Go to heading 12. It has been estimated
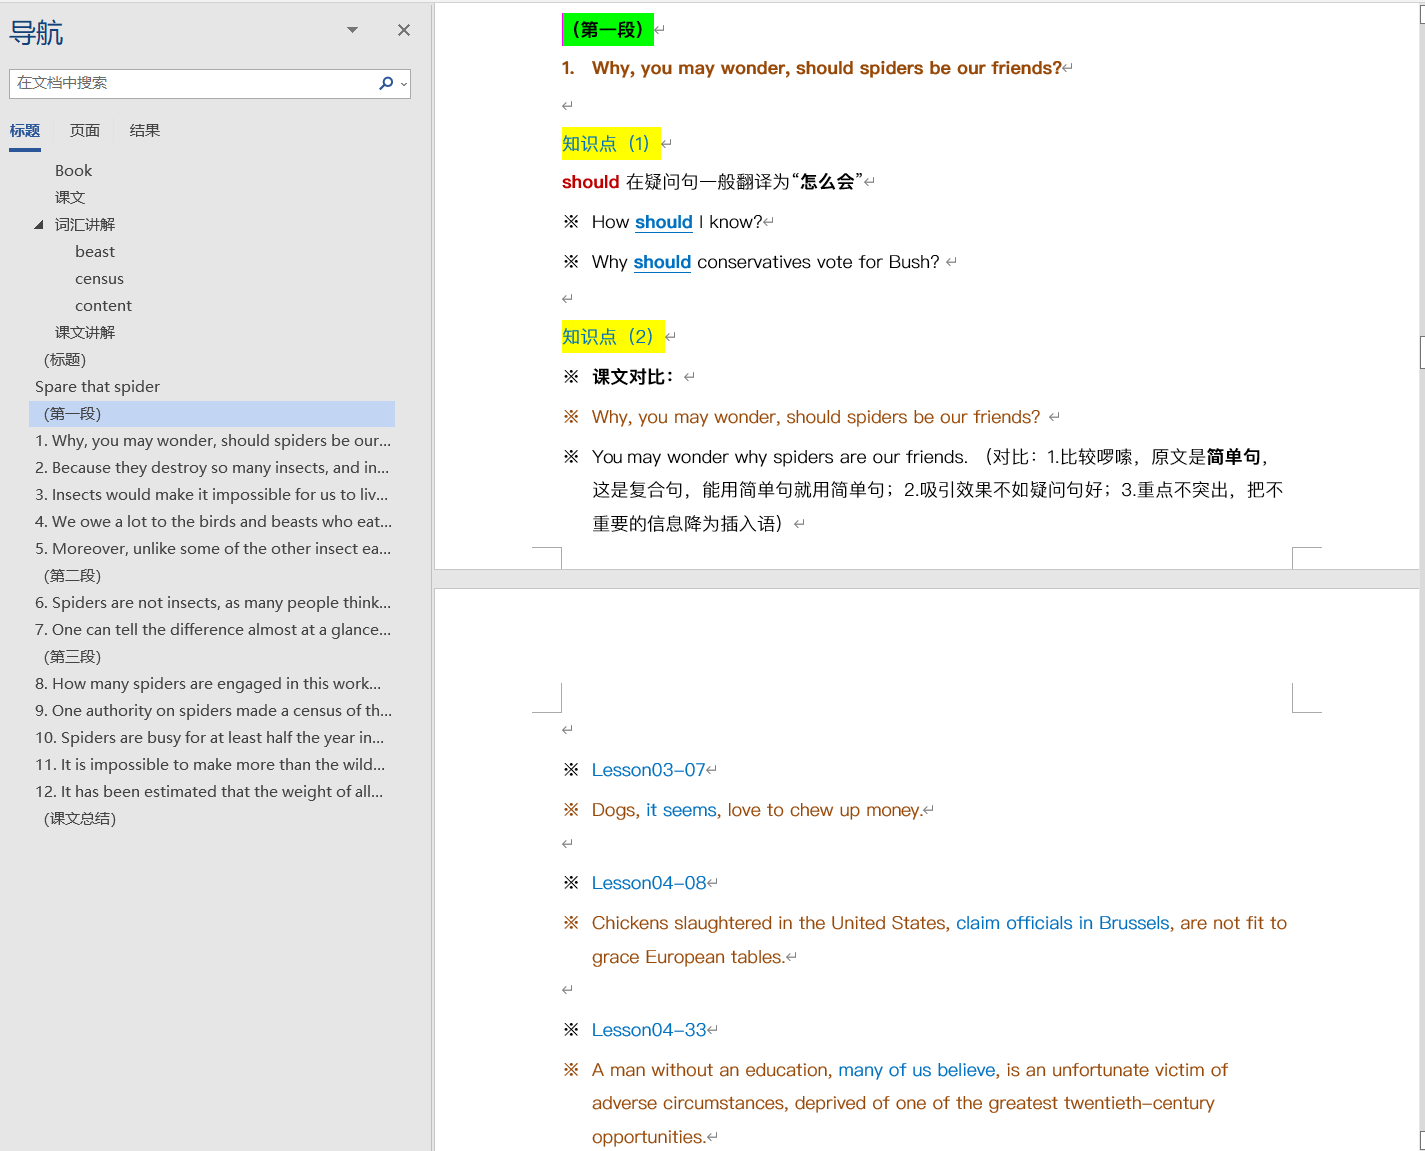1425x1151 pixels. coord(209,792)
